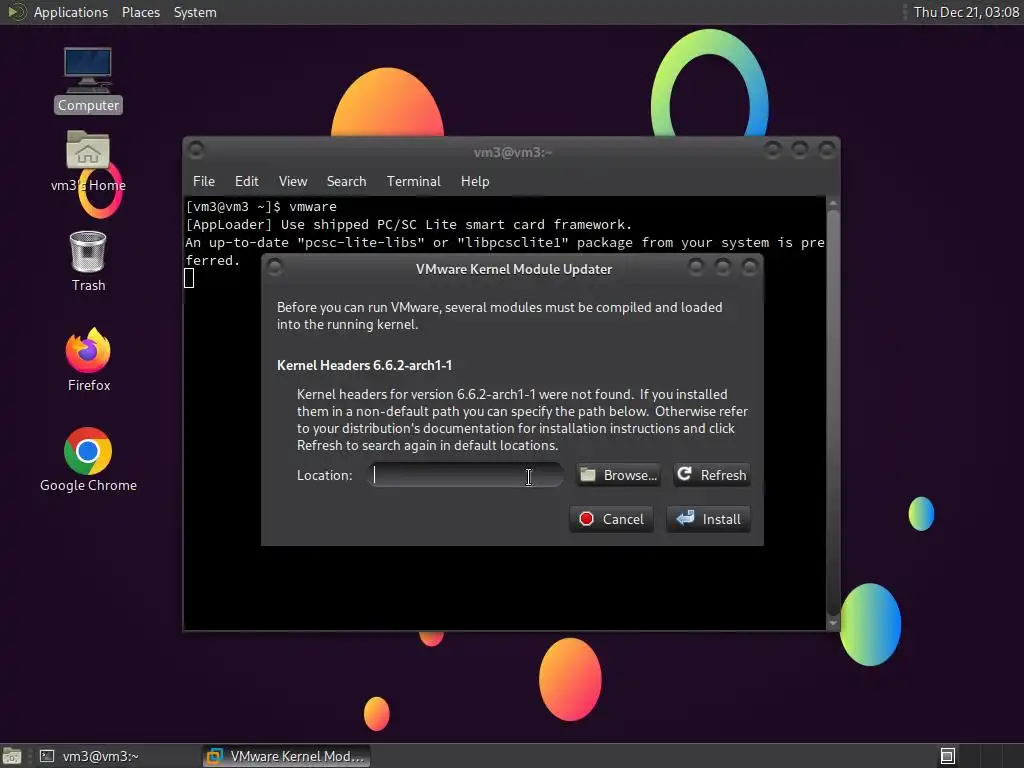Click the 'Location:' label
The height and width of the screenshot is (768, 1024).
(325, 475)
